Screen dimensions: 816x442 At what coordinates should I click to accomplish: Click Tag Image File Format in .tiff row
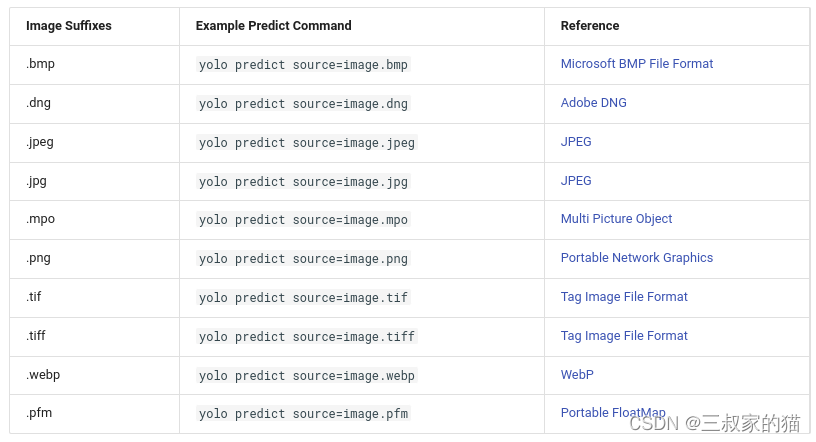pyautogui.click(x=624, y=336)
